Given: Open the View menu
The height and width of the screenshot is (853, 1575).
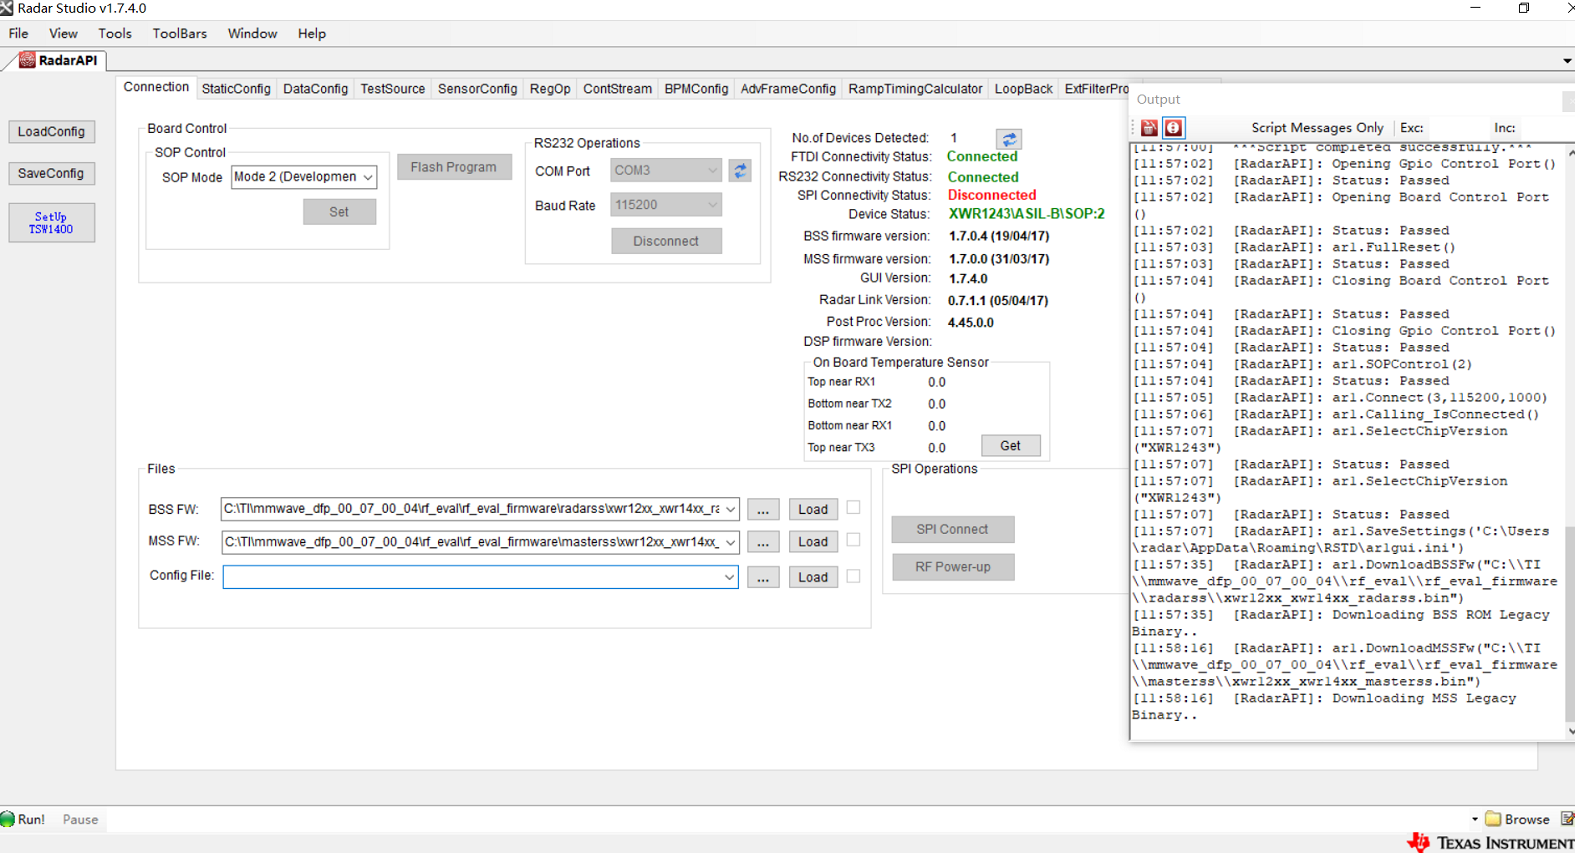Looking at the screenshot, I should pyautogui.click(x=63, y=33).
